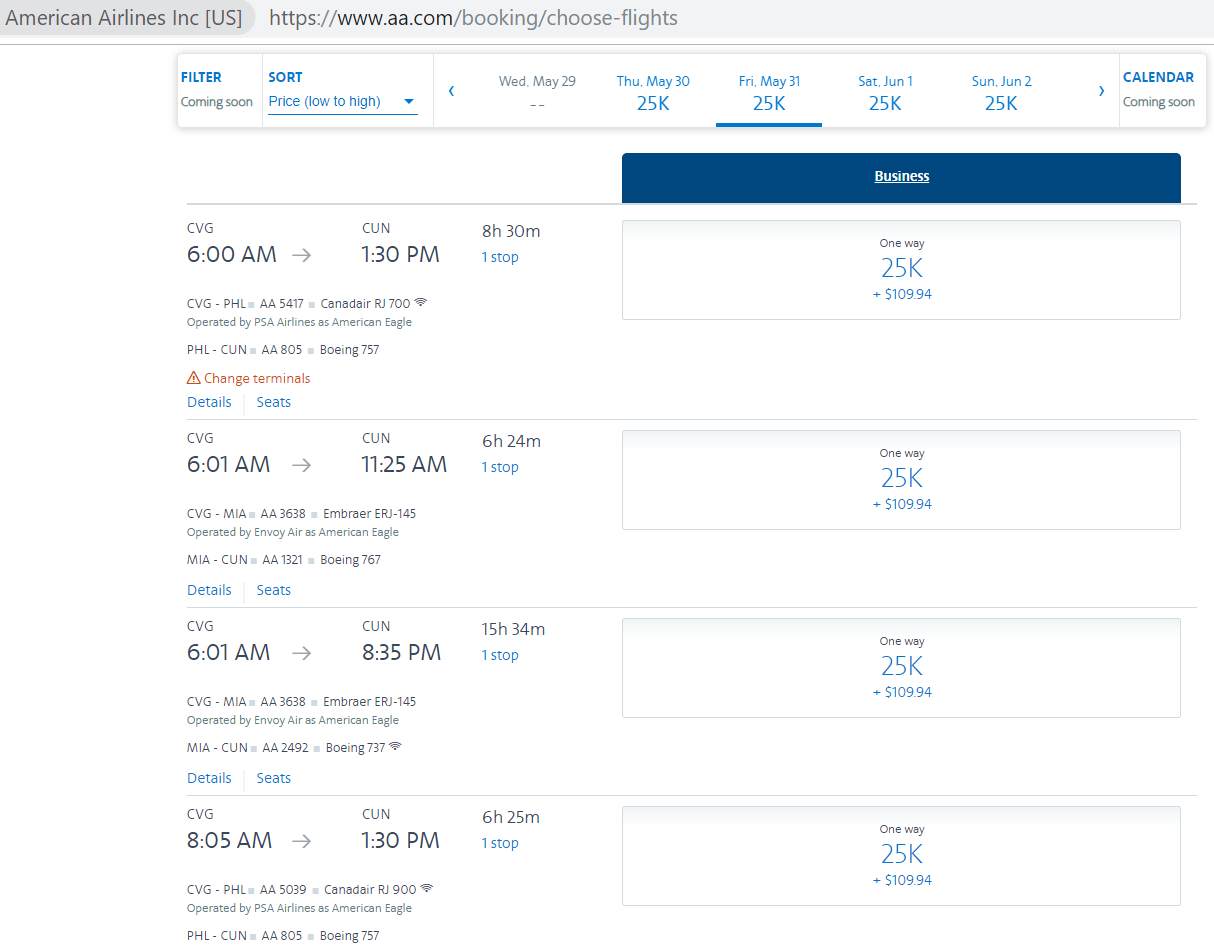The height and width of the screenshot is (949, 1214).
Task: Open the Calendar view option
Action: click(1158, 77)
